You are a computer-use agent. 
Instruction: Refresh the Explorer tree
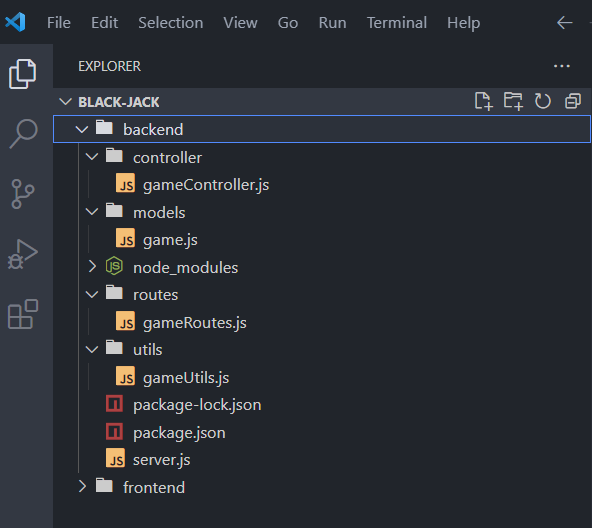coord(543,101)
